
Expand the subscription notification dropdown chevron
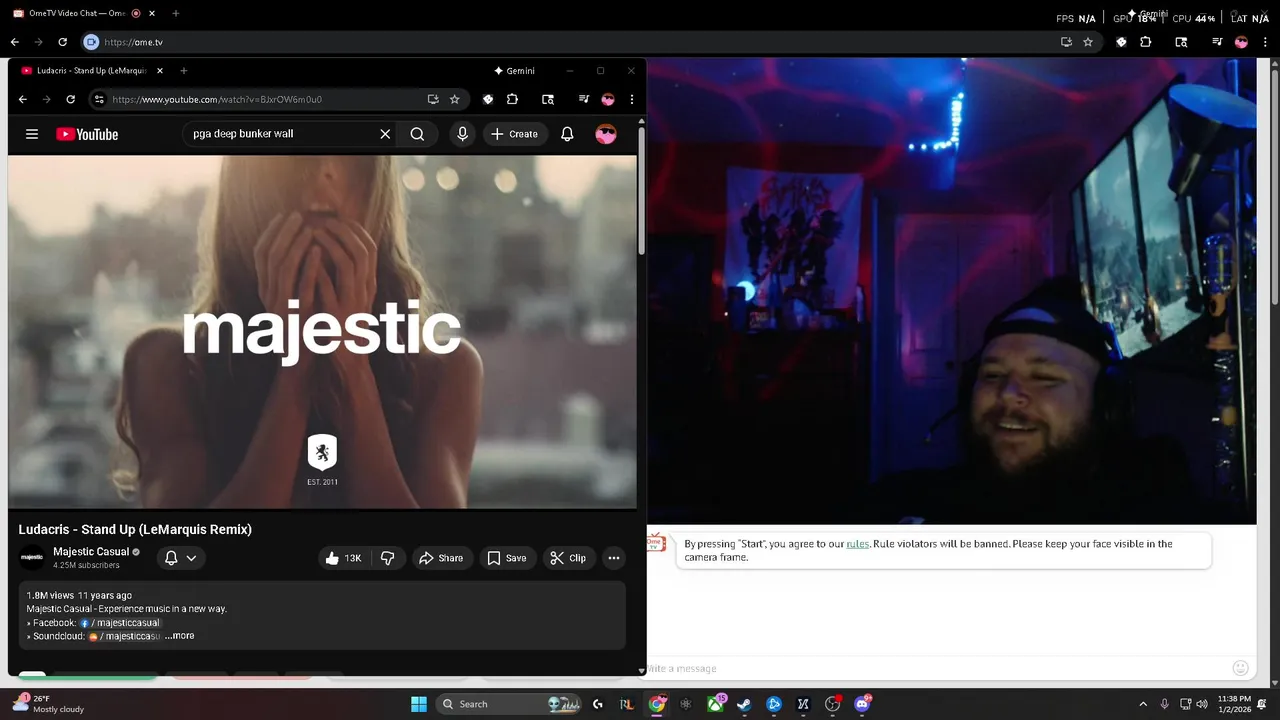pyautogui.click(x=191, y=558)
